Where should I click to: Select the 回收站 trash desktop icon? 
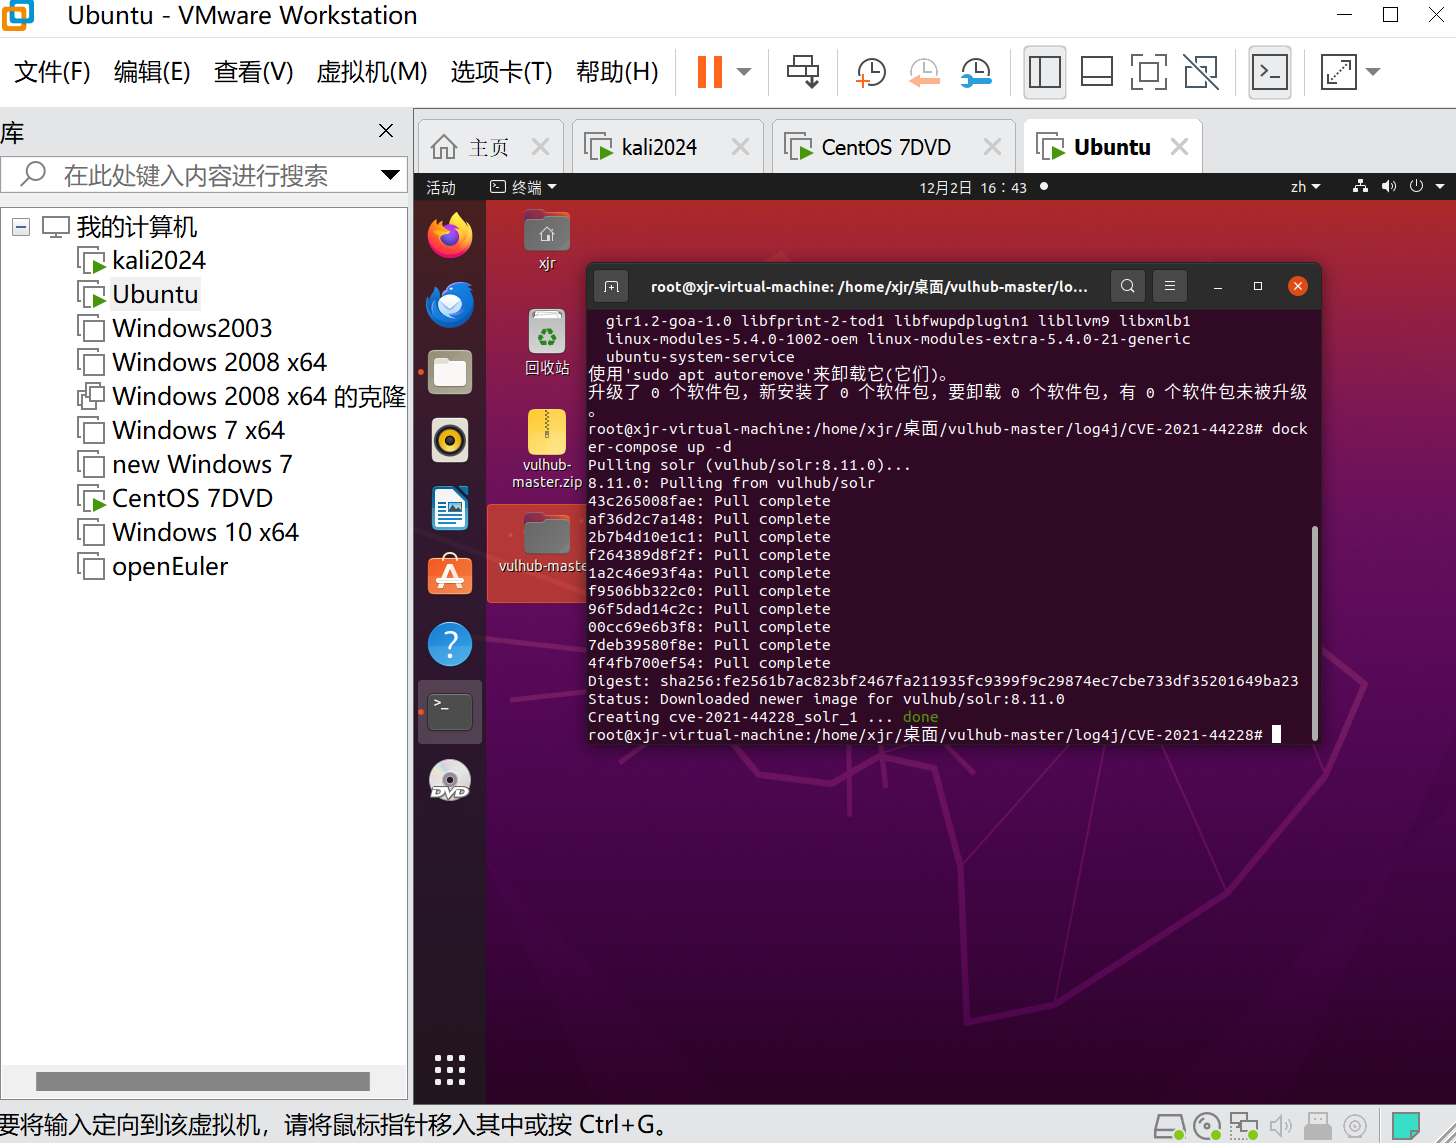pyautogui.click(x=547, y=342)
